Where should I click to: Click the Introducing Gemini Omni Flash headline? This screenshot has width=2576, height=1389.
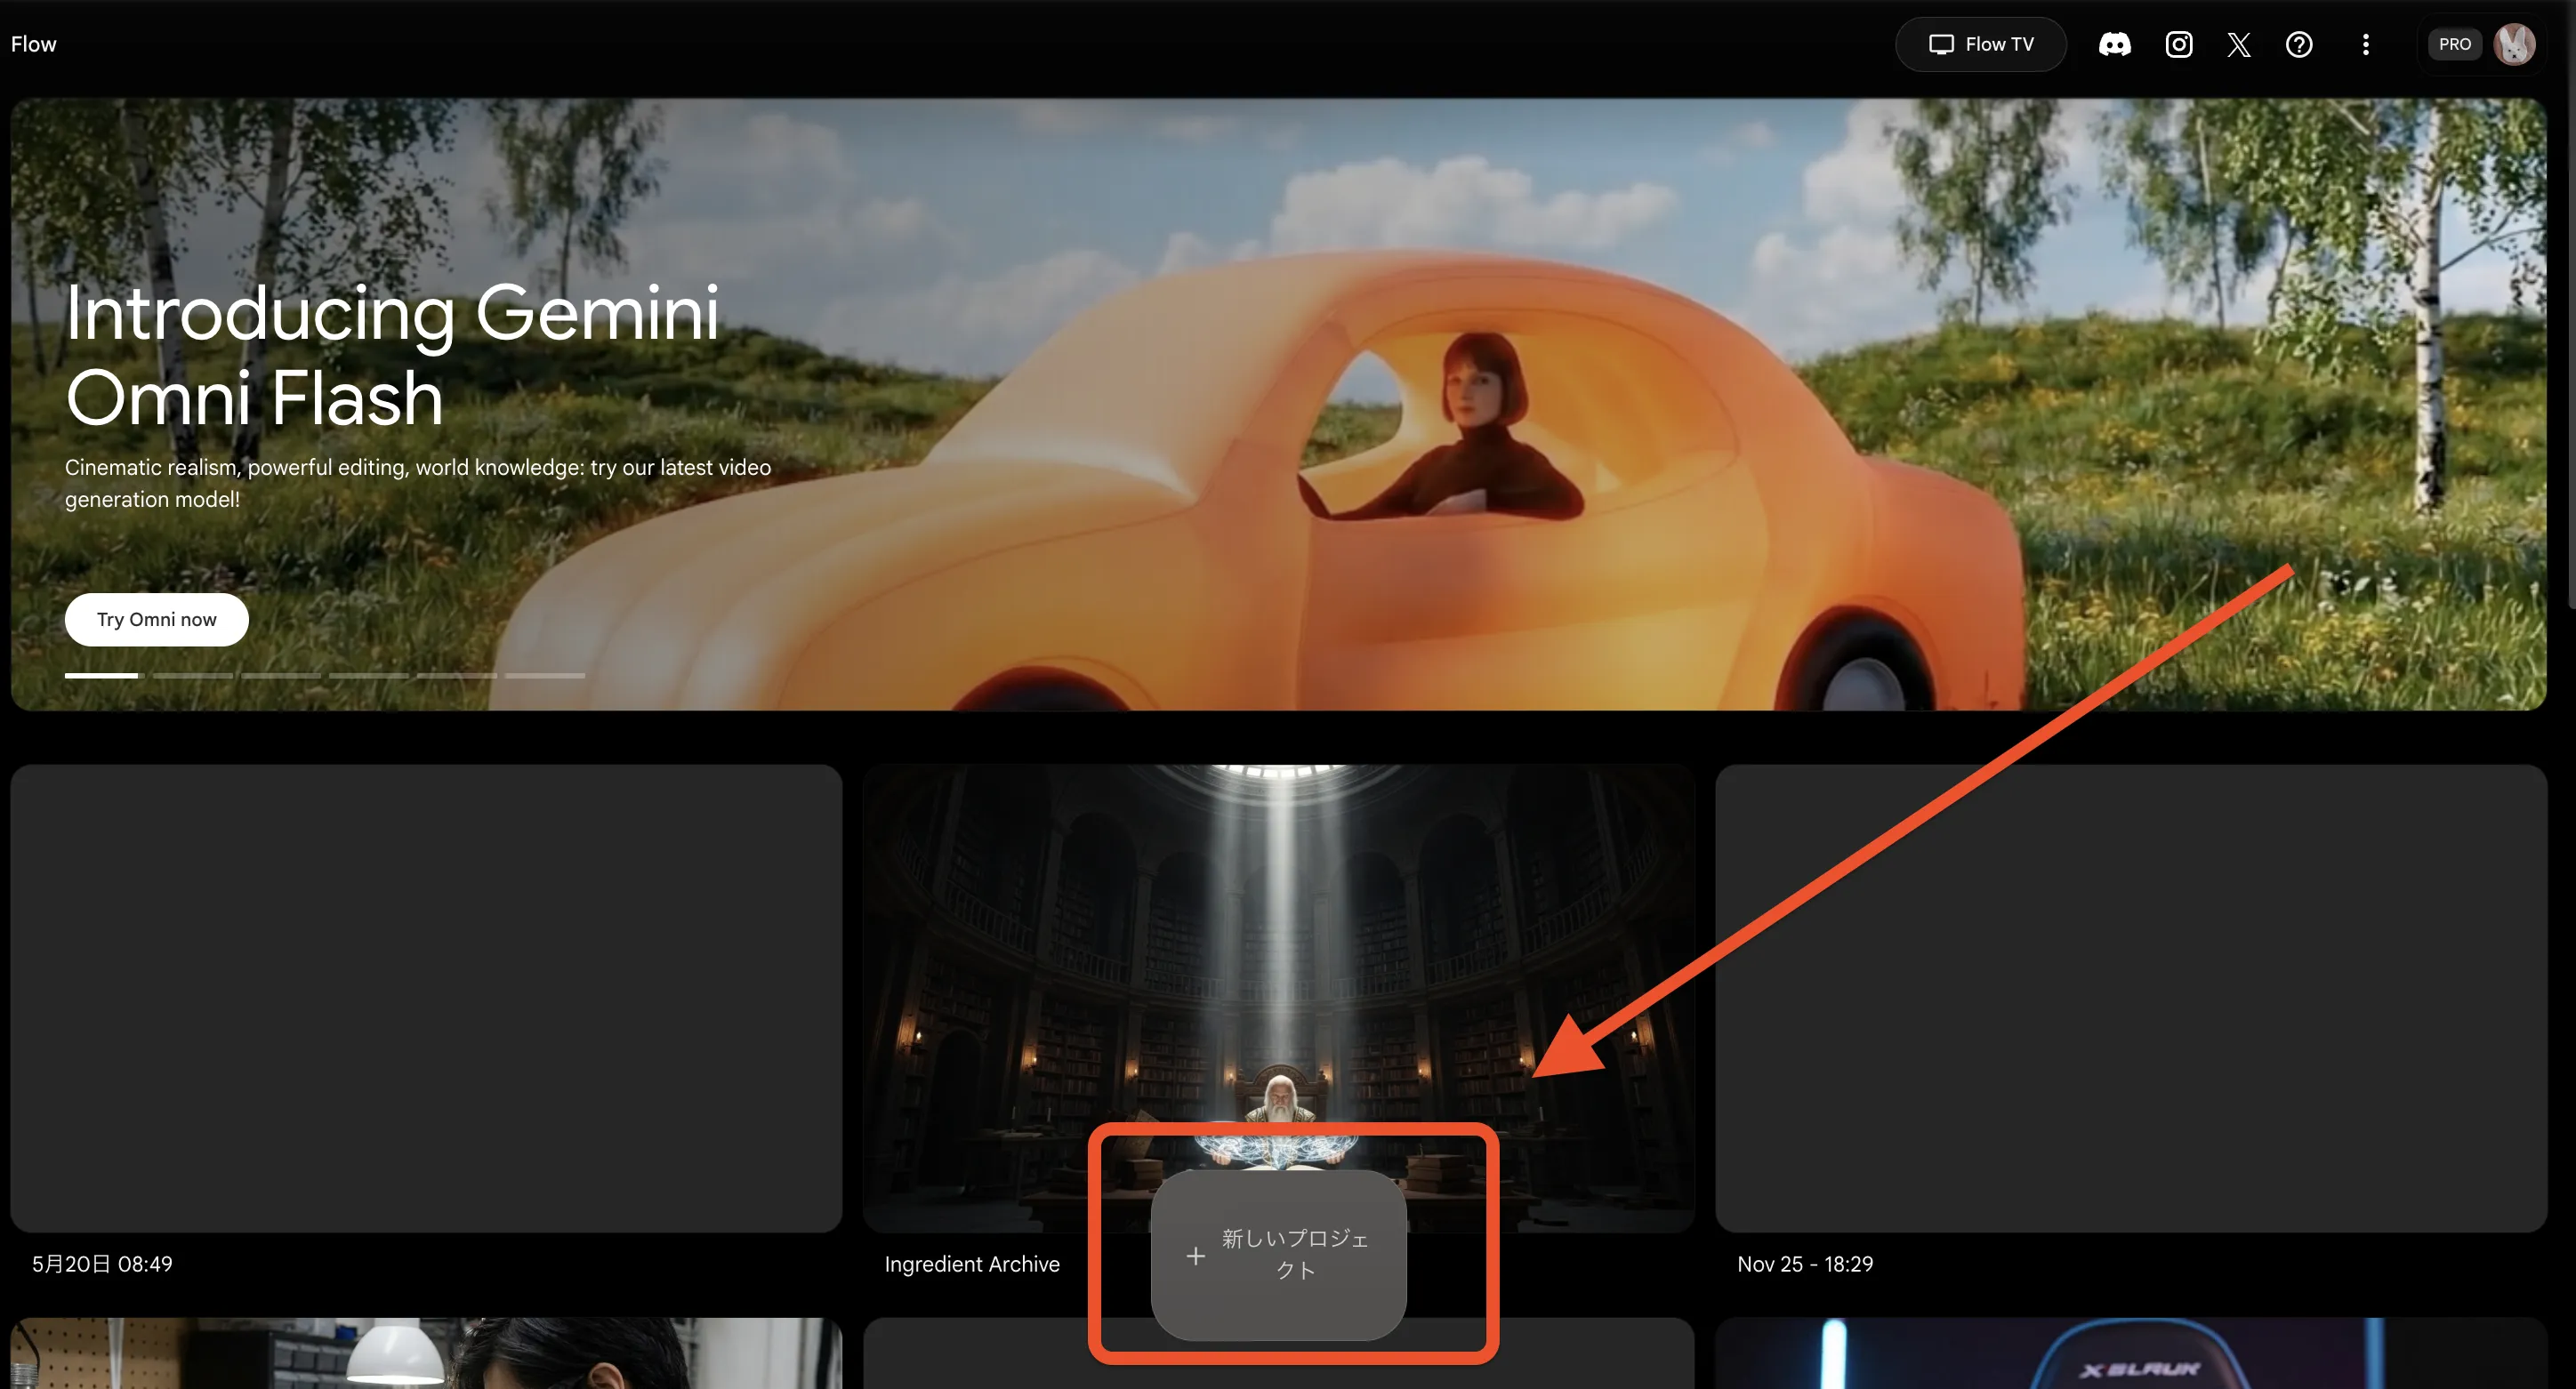[392, 355]
